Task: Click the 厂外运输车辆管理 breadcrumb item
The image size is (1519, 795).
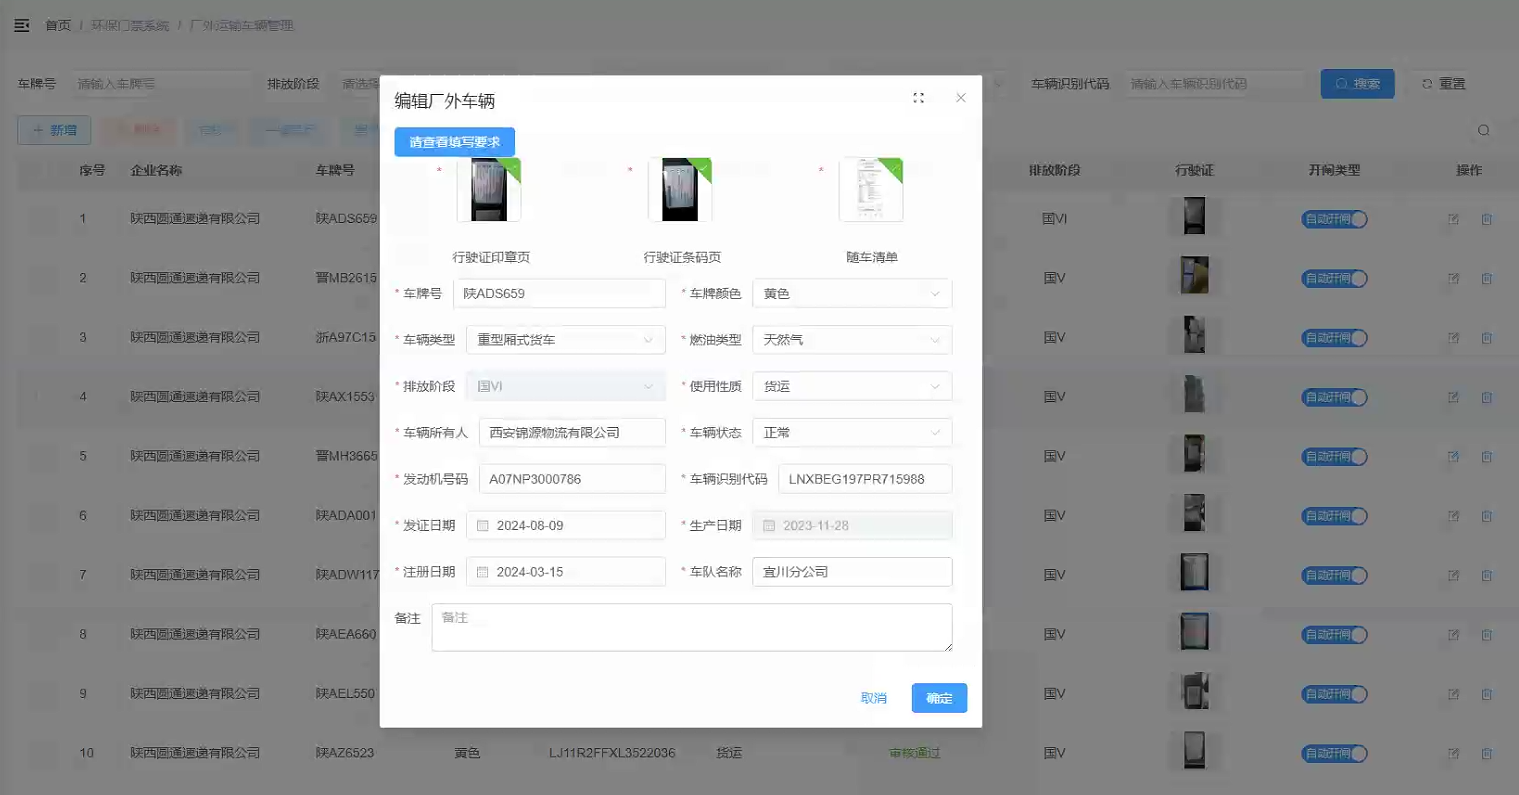Action: 241,25
